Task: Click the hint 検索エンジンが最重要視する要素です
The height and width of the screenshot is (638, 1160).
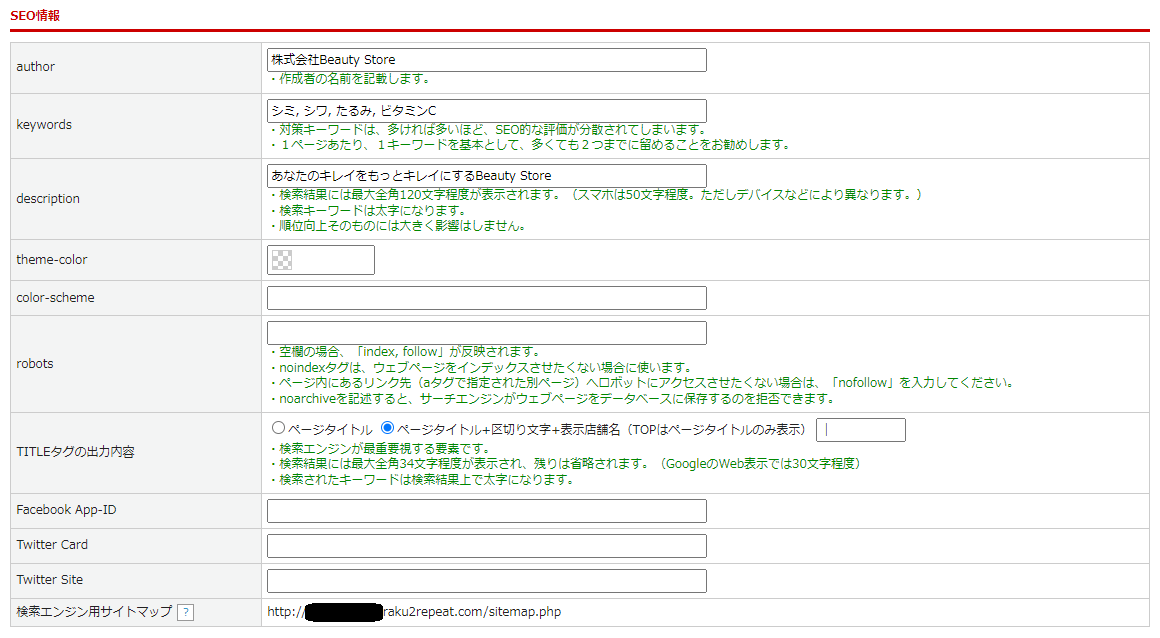Action: (x=380, y=449)
